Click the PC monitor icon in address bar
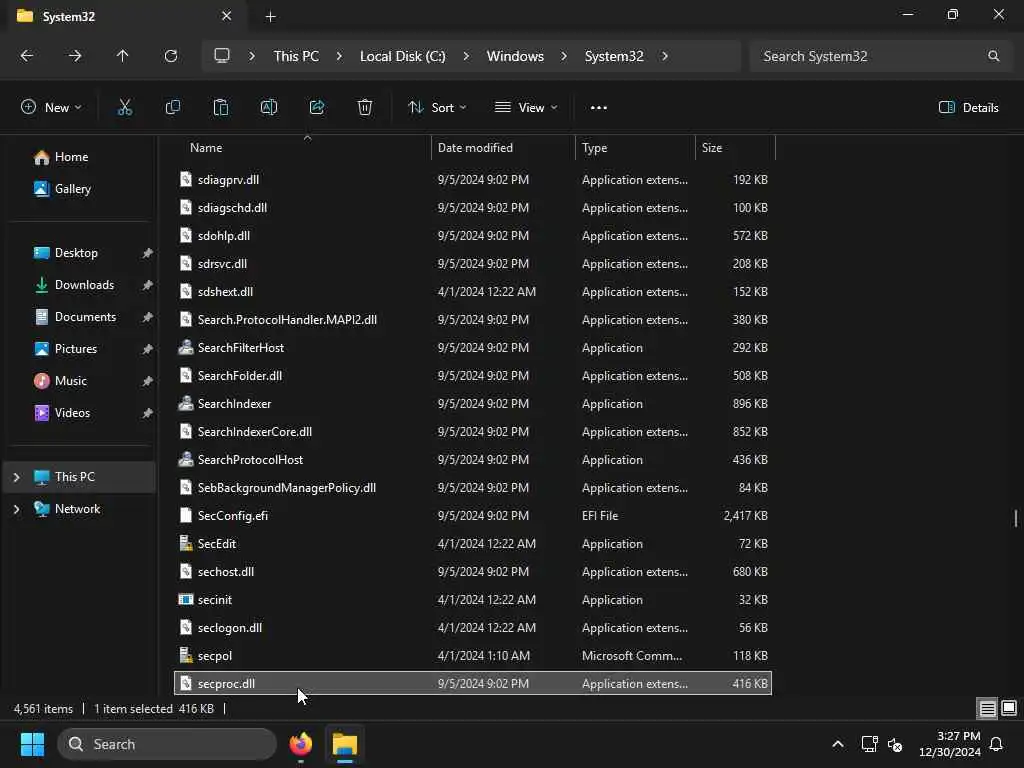The height and width of the screenshot is (768, 1024). tap(222, 56)
